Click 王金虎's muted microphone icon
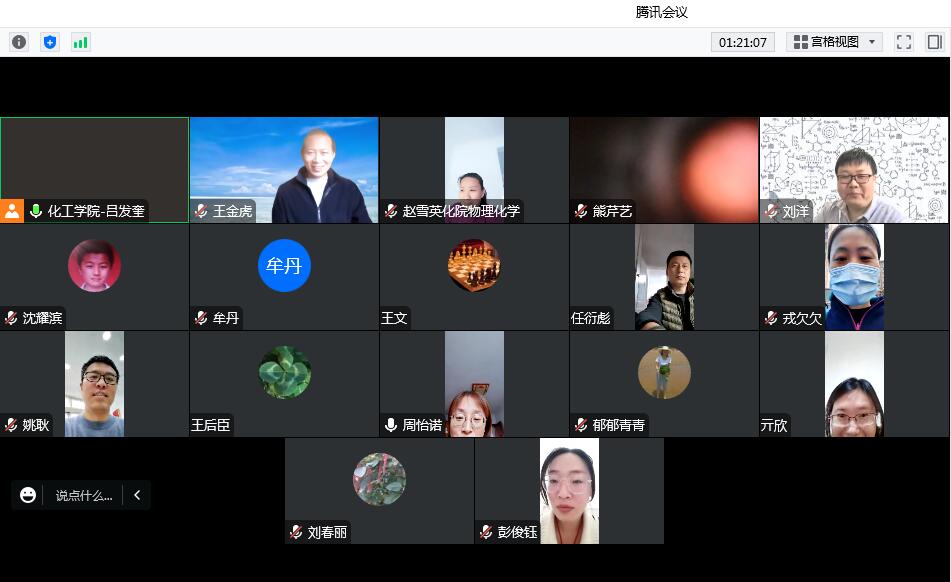This screenshot has width=951, height=582. (201, 211)
